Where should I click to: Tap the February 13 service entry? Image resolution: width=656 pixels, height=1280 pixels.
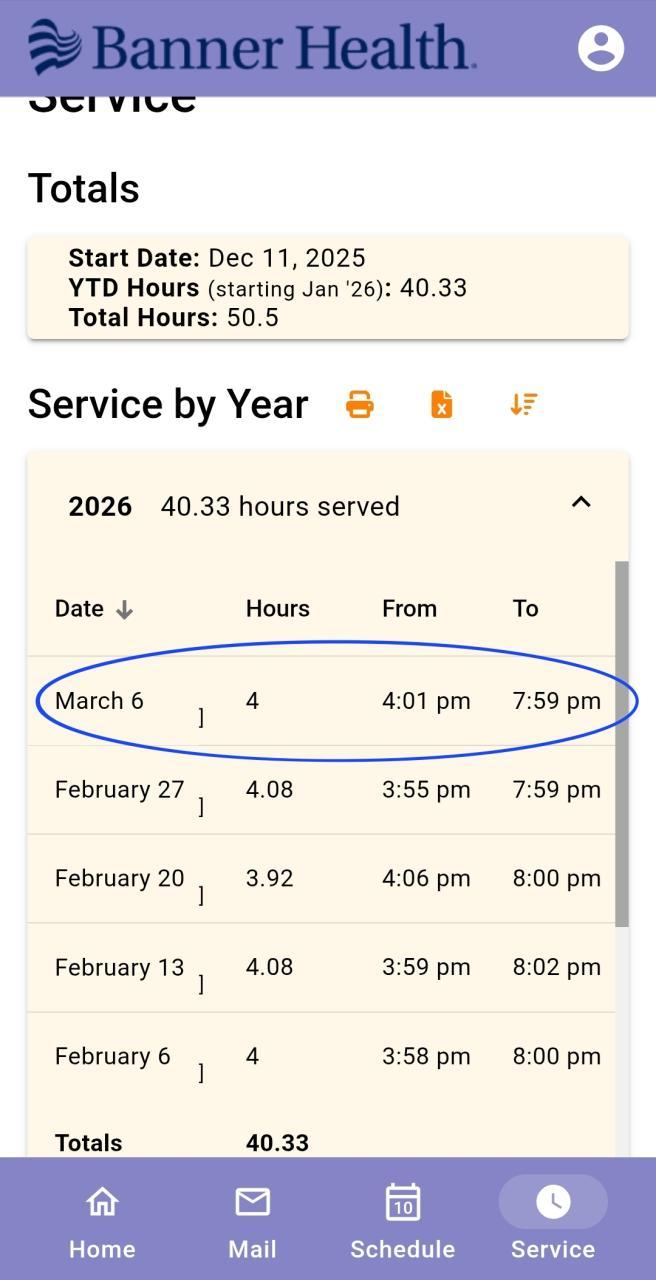(320, 968)
